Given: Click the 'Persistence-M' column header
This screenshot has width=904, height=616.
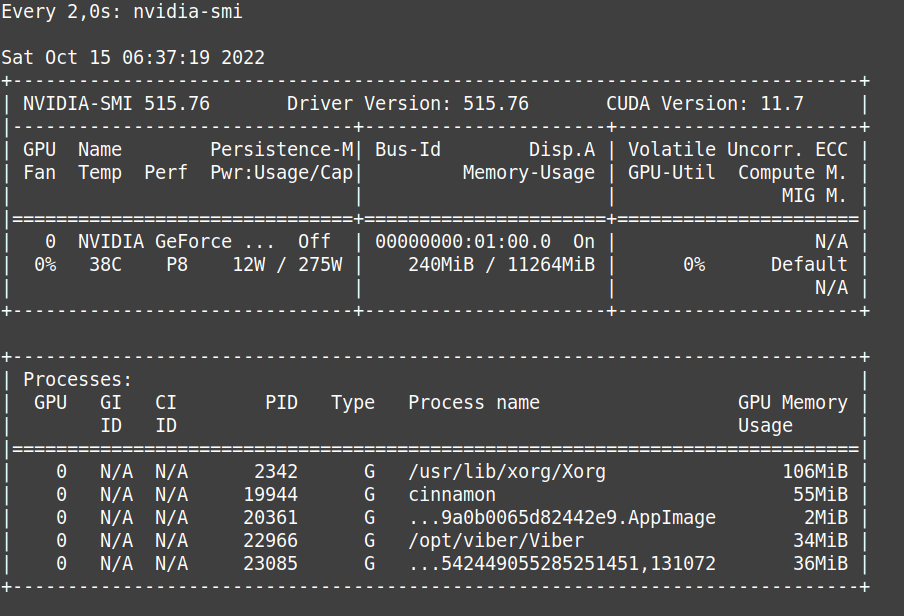Looking at the screenshot, I should (x=281, y=150).
